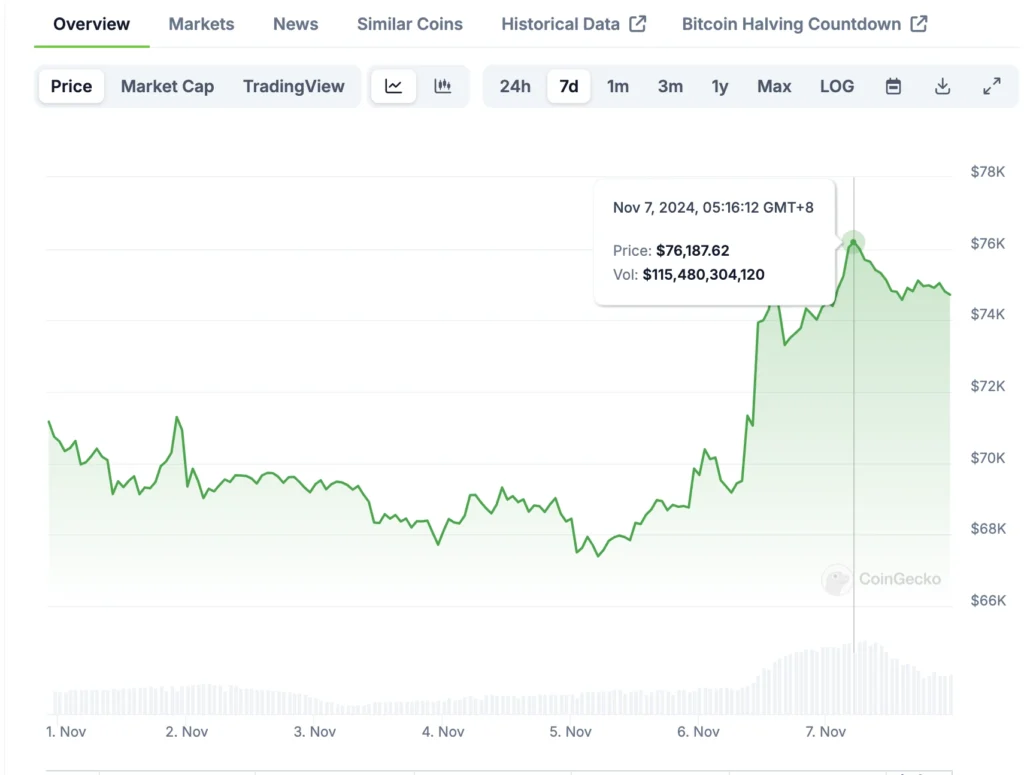The height and width of the screenshot is (775, 1024).
Task: Click the $68K y-axis label
Action: click(x=987, y=528)
